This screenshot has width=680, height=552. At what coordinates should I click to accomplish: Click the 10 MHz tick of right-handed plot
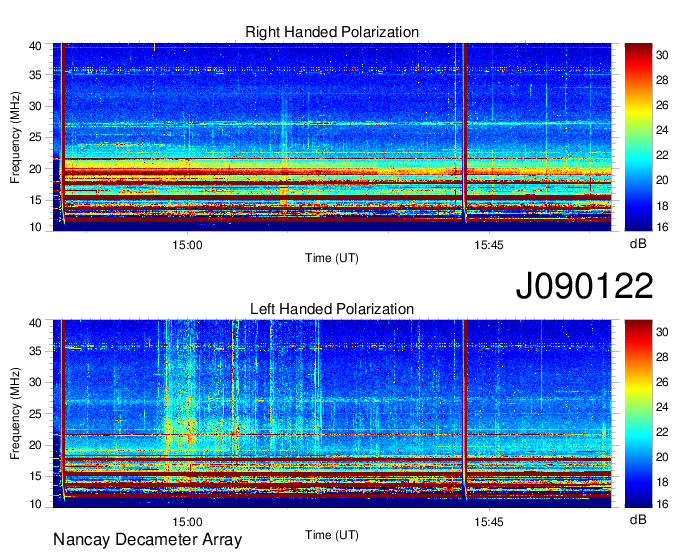click(35, 227)
